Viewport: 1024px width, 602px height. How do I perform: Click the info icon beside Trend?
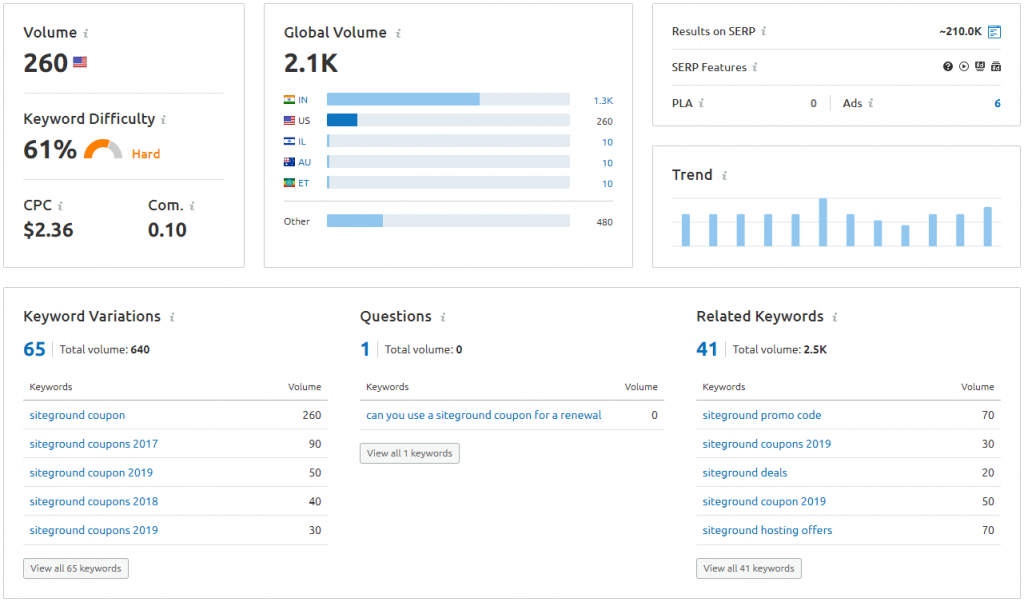[724, 176]
